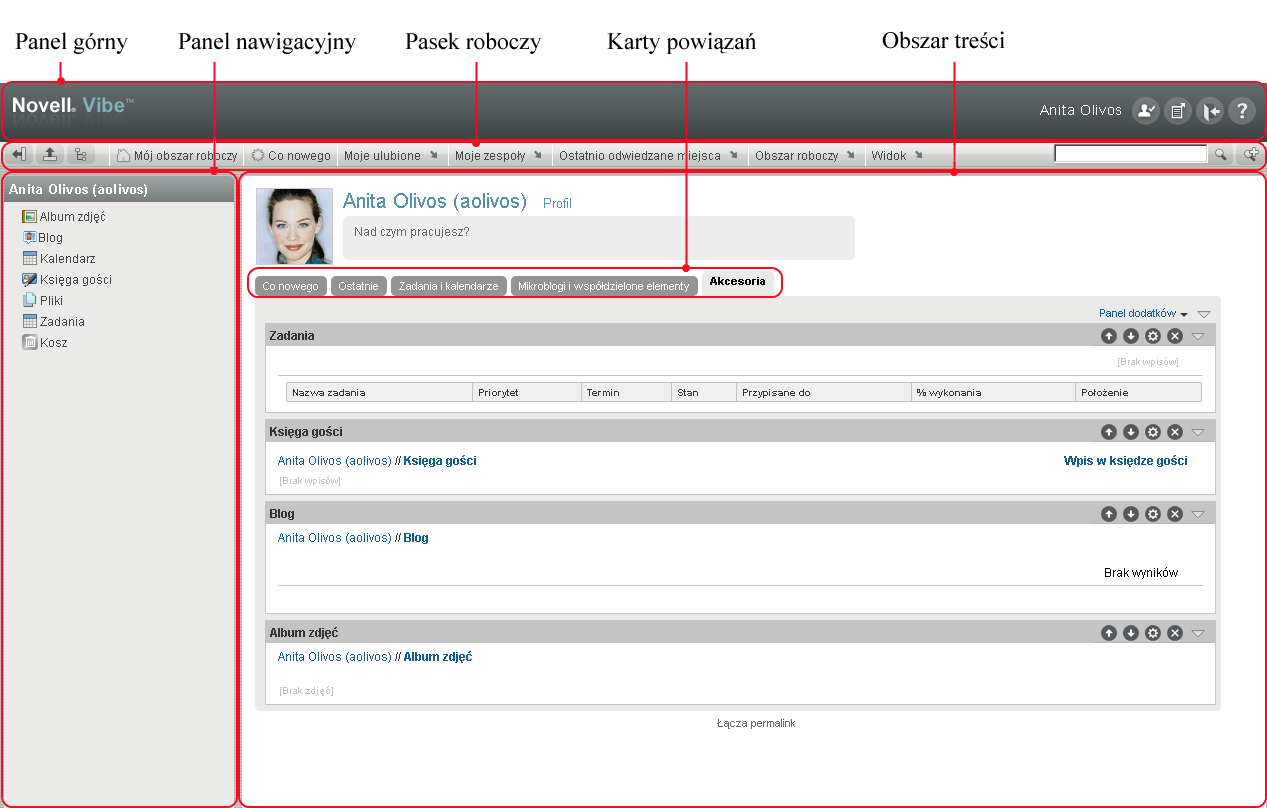
Task: Move the Blog accessory up
Action: pyautogui.click(x=1109, y=514)
